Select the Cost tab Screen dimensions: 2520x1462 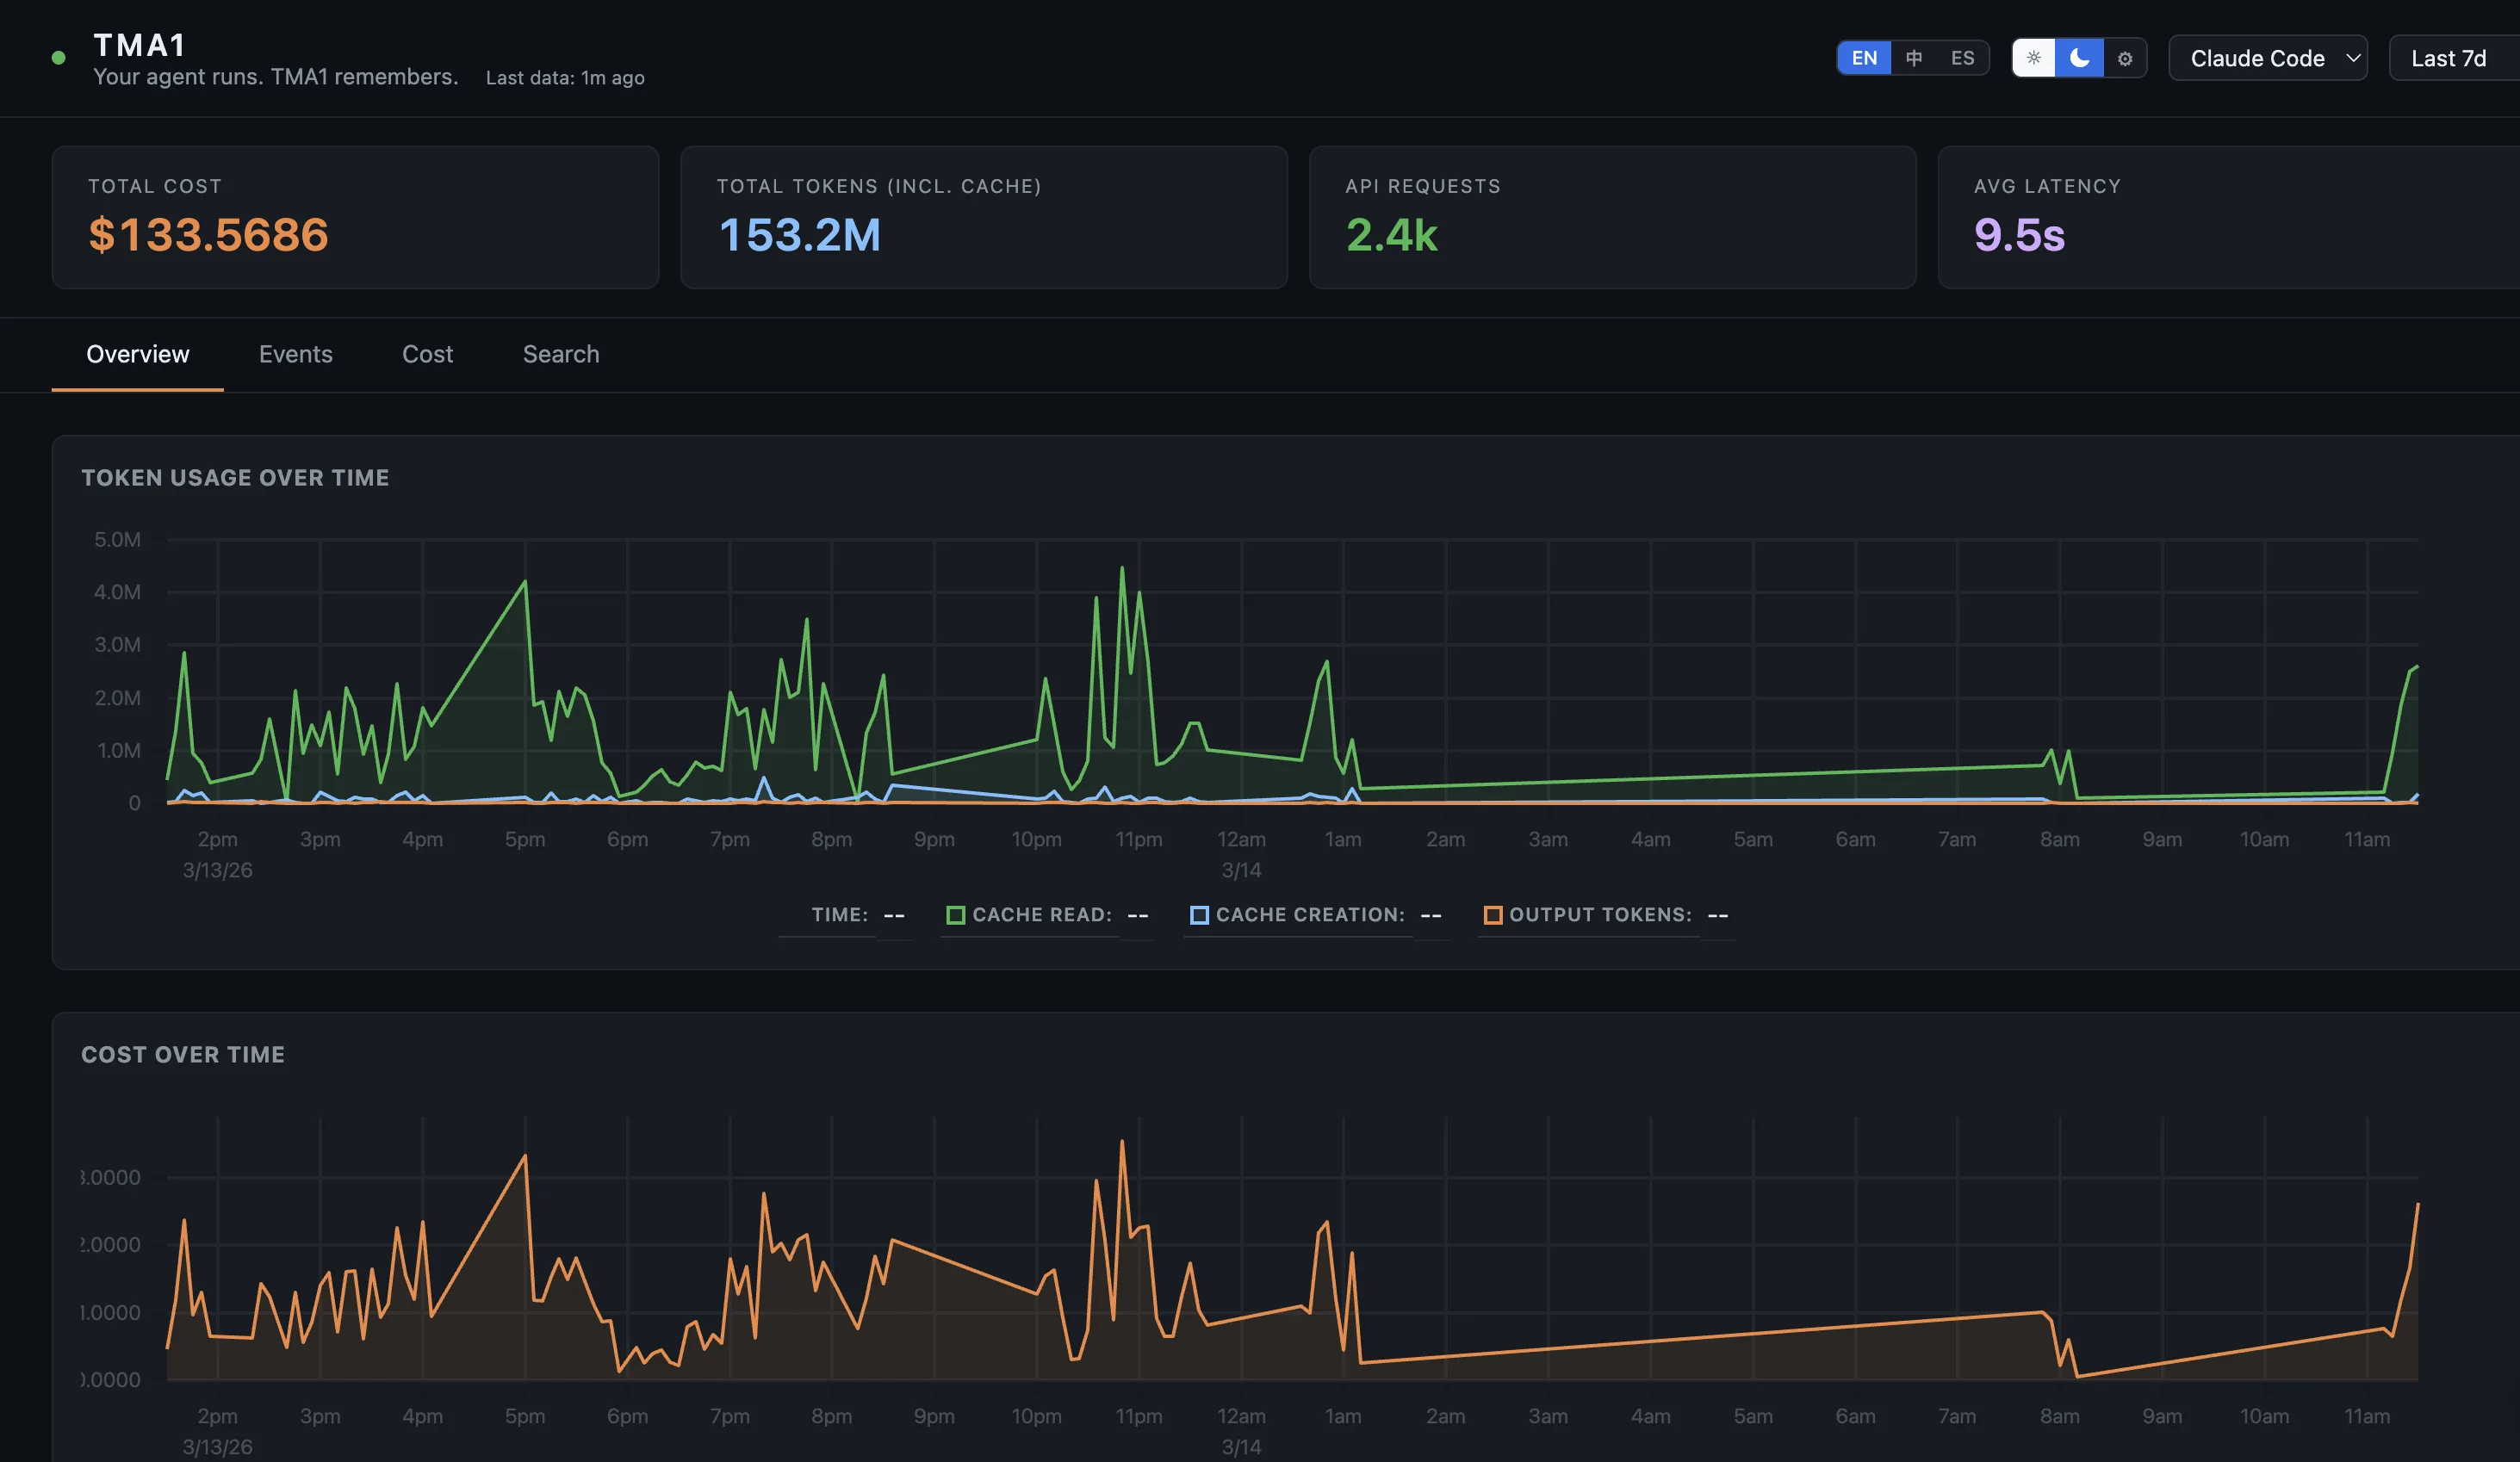[x=427, y=354]
